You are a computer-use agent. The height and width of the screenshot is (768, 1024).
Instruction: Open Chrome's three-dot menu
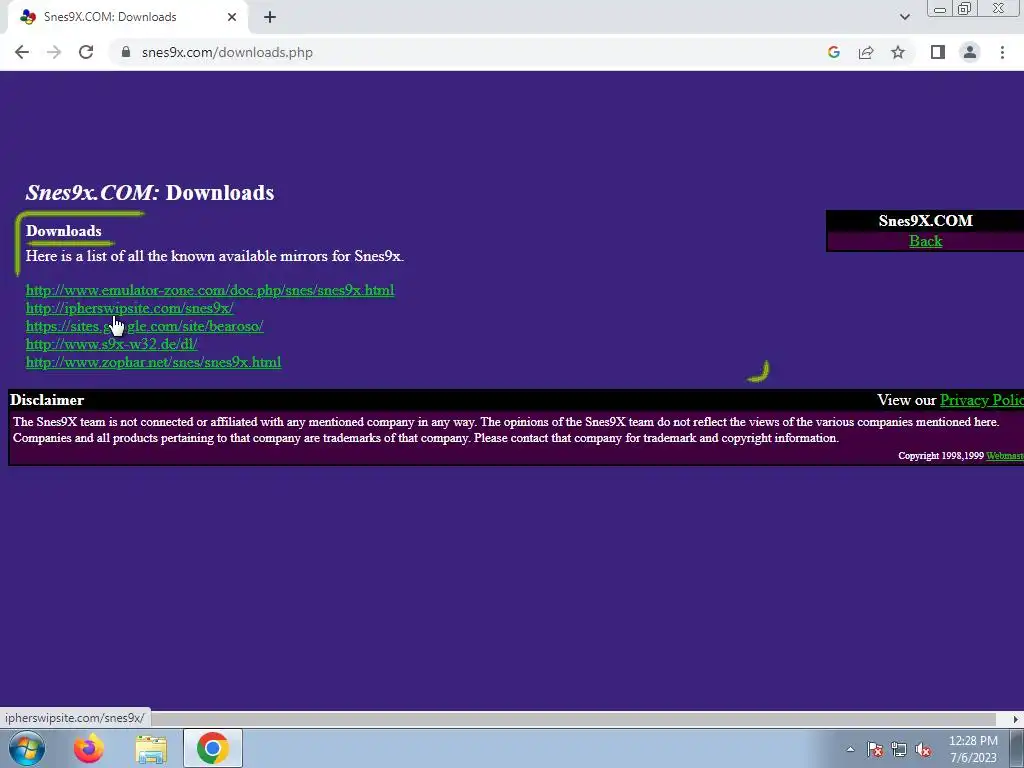click(x=1002, y=52)
